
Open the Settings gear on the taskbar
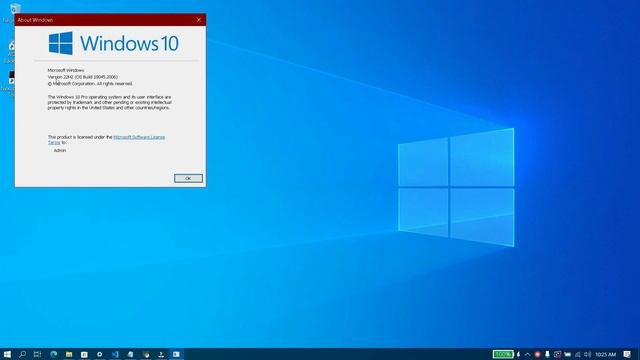[x=100, y=354]
